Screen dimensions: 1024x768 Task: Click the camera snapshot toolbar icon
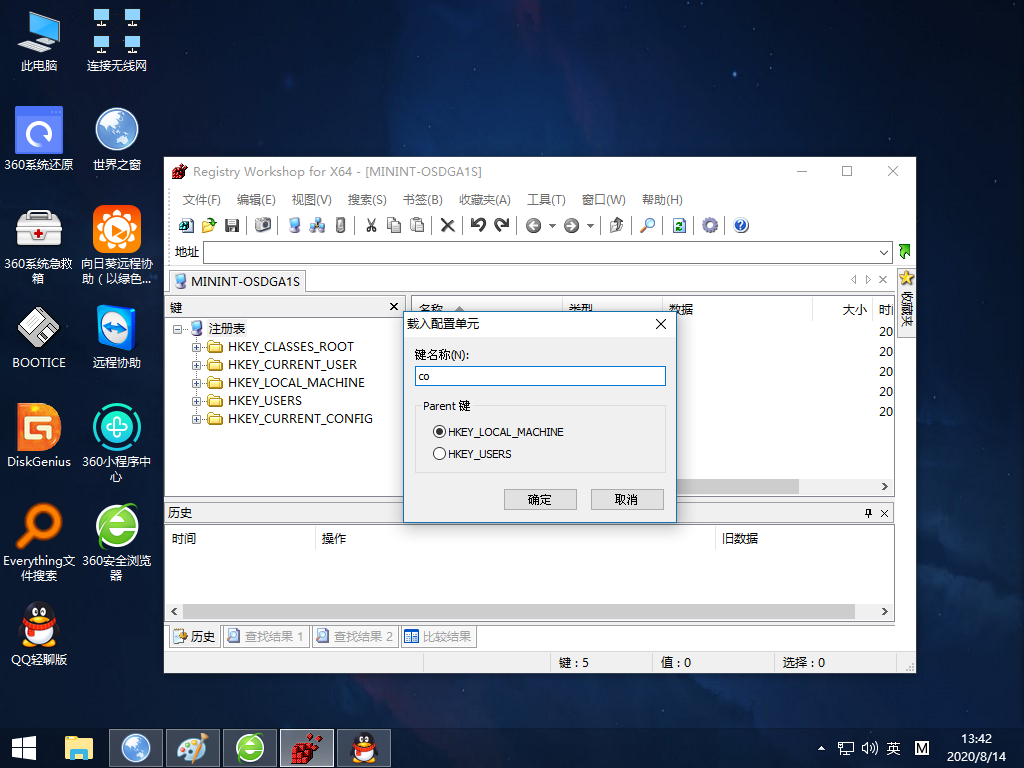pyautogui.click(x=263, y=225)
